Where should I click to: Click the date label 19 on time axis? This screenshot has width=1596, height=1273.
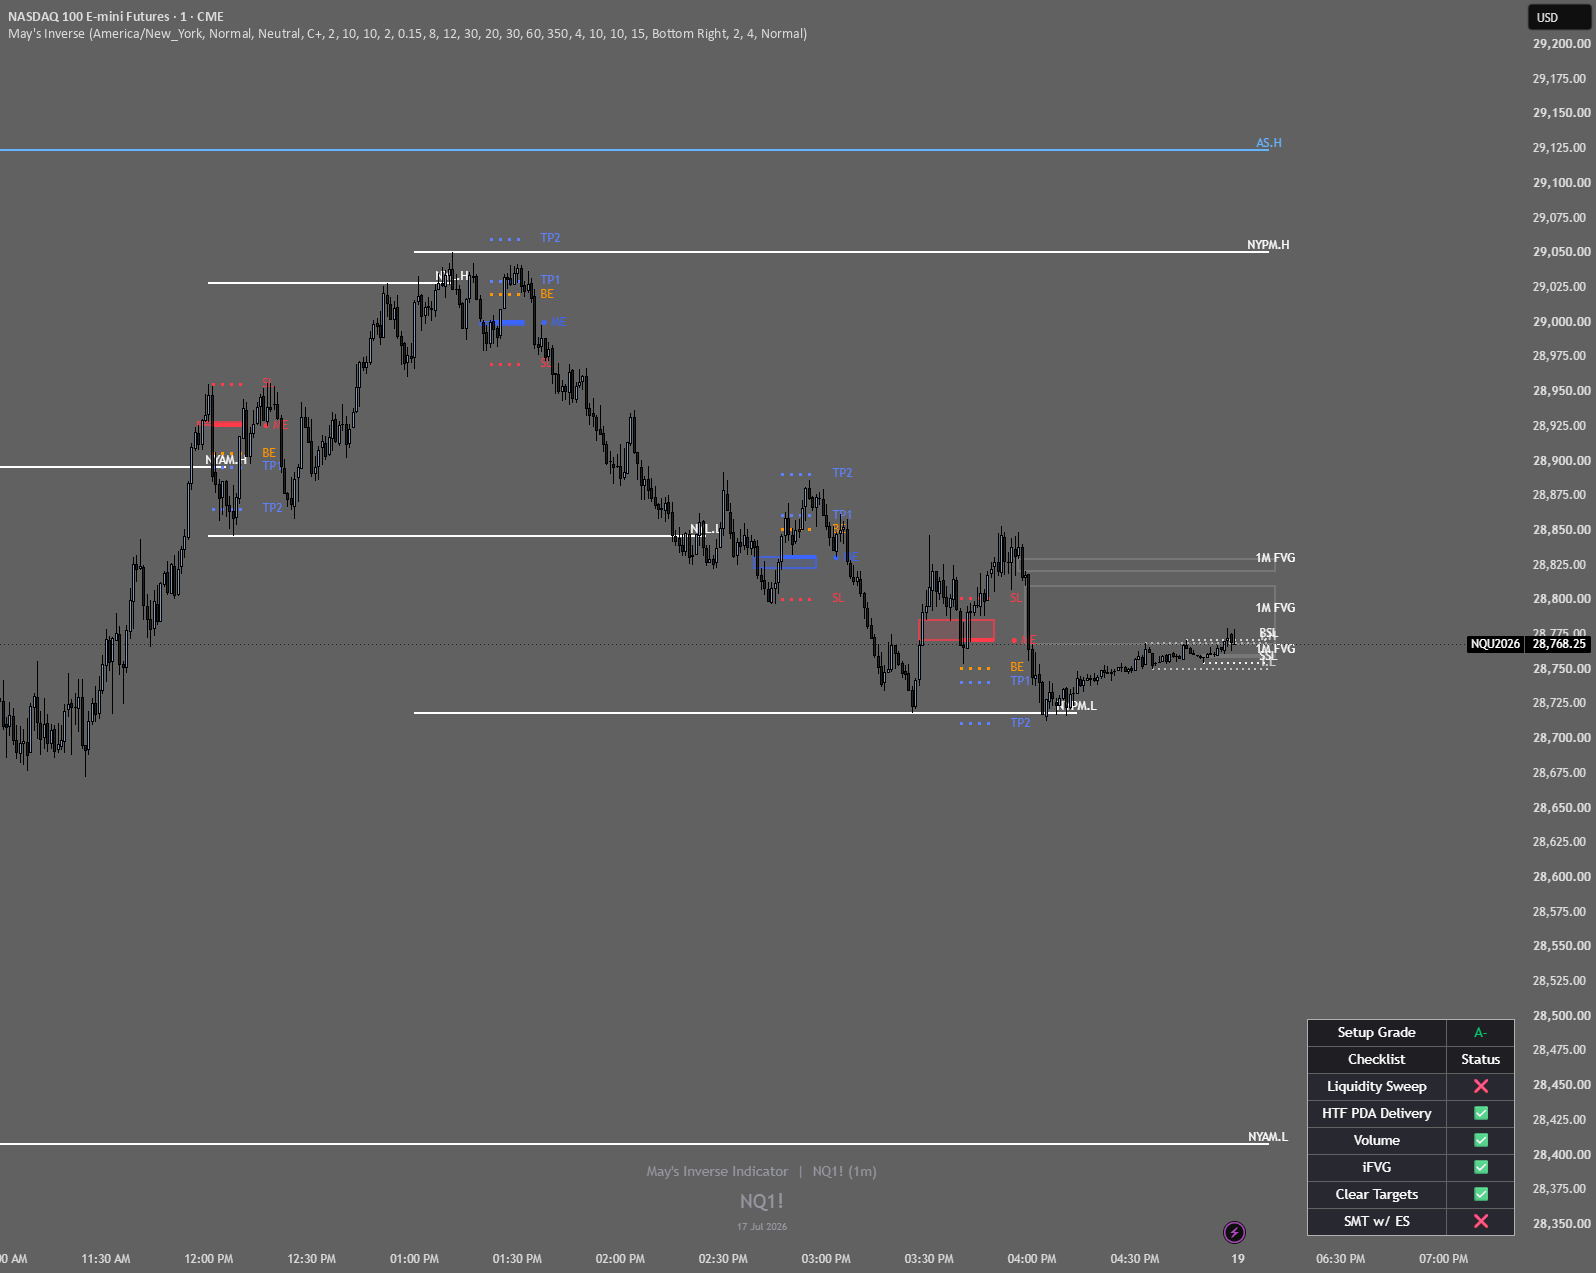coord(1238,1259)
